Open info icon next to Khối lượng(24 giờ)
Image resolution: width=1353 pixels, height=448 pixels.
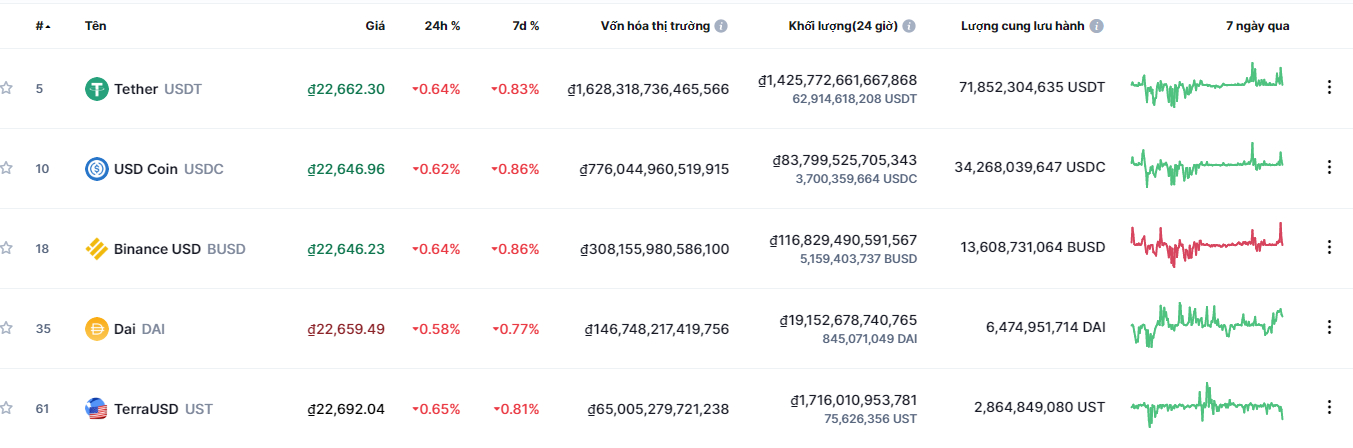click(909, 26)
